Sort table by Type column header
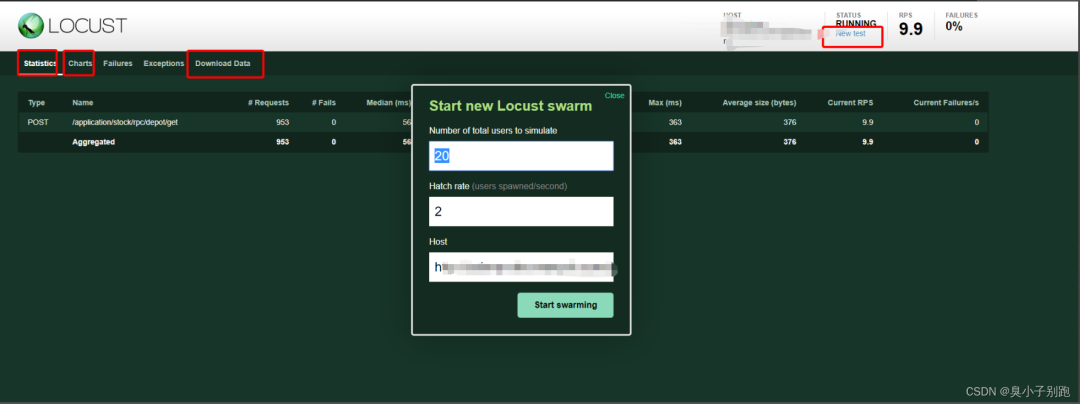 point(37,103)
